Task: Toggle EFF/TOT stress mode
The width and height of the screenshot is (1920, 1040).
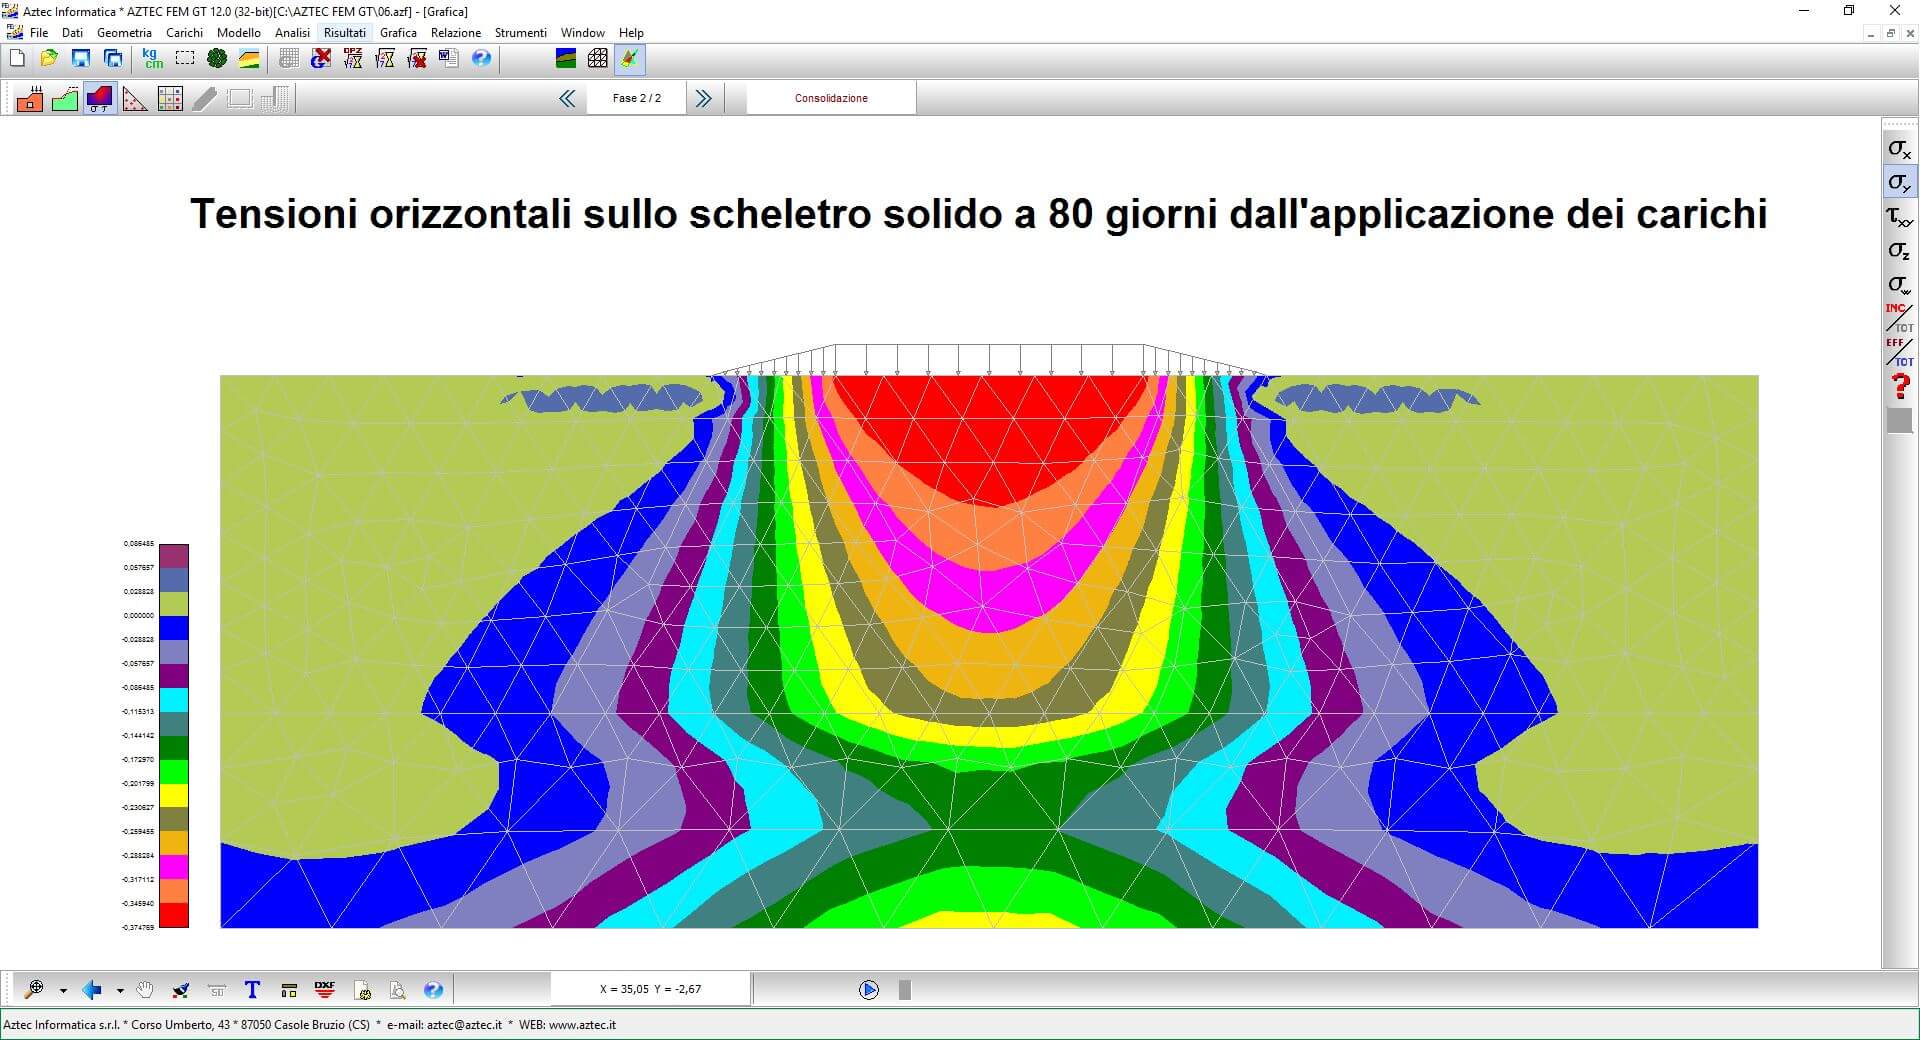Action: 1898,352
